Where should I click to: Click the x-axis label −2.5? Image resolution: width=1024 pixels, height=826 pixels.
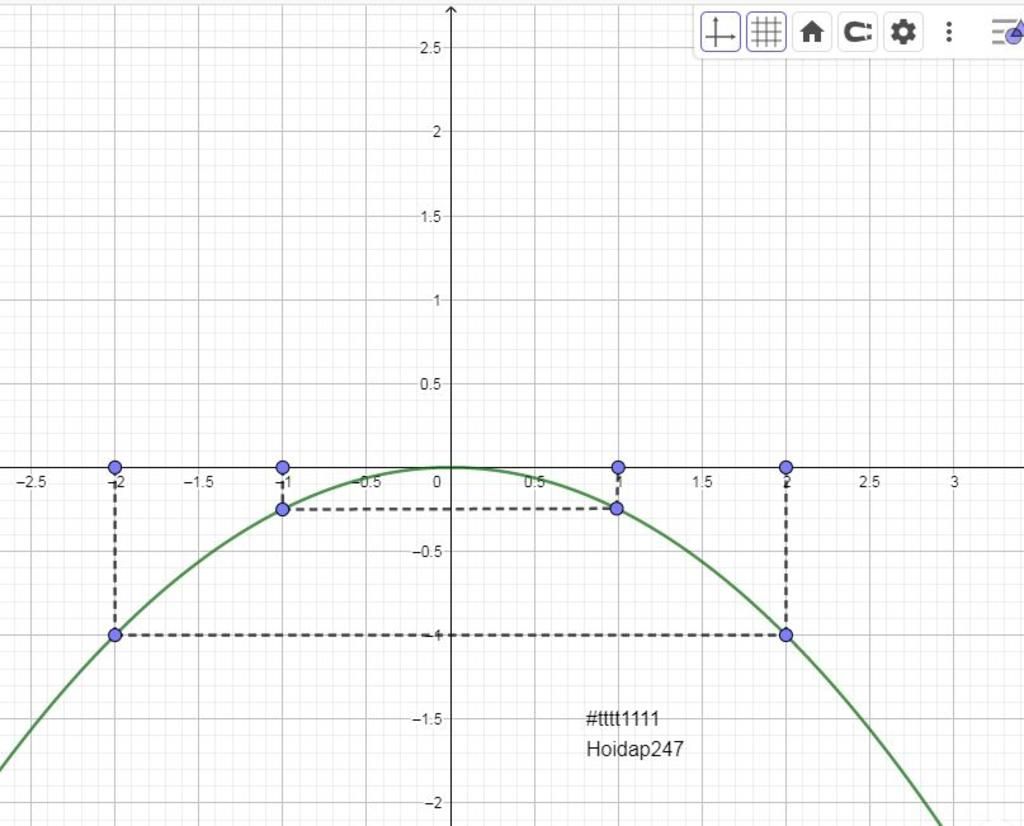point(31,482)
